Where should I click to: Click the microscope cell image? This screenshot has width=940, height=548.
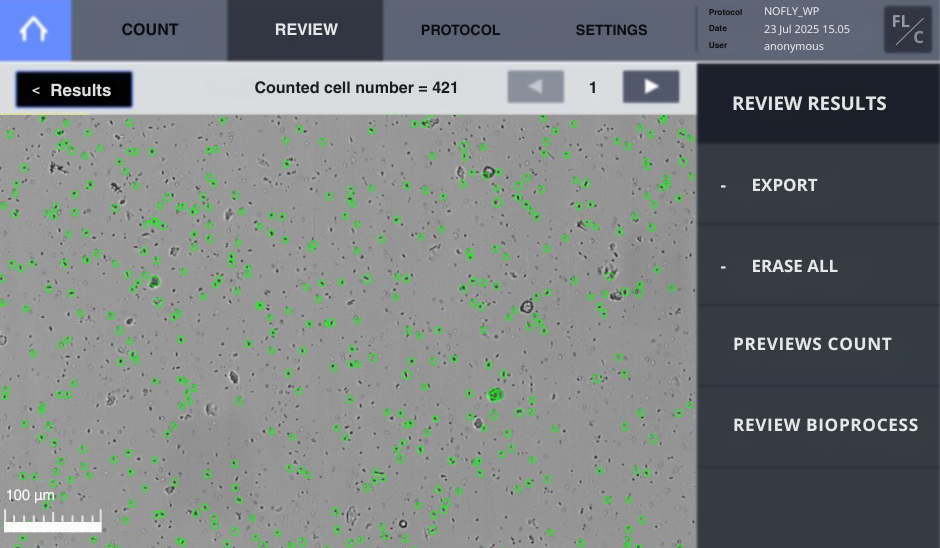348,330
